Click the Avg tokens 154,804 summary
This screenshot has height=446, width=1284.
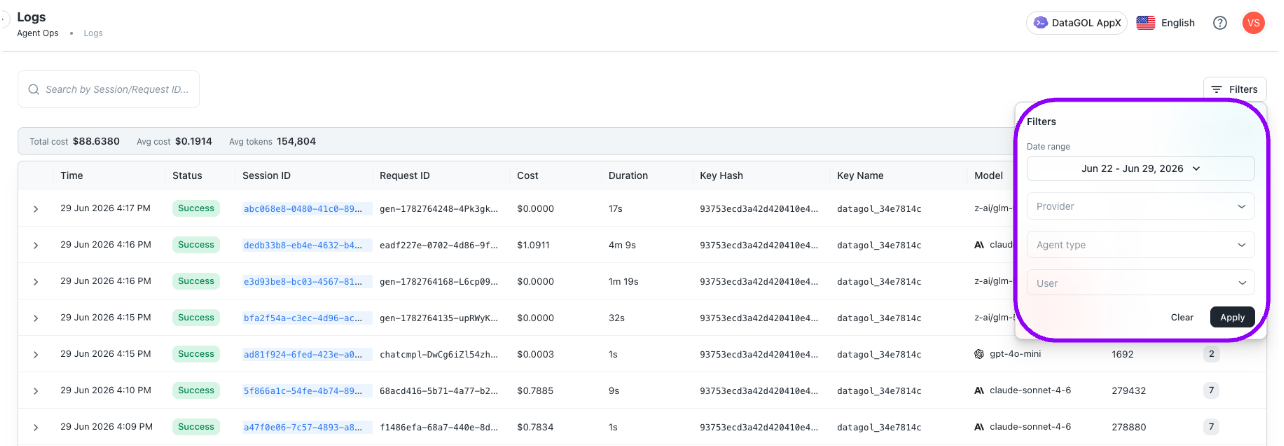pyautogui.click(x=272, y=141)
